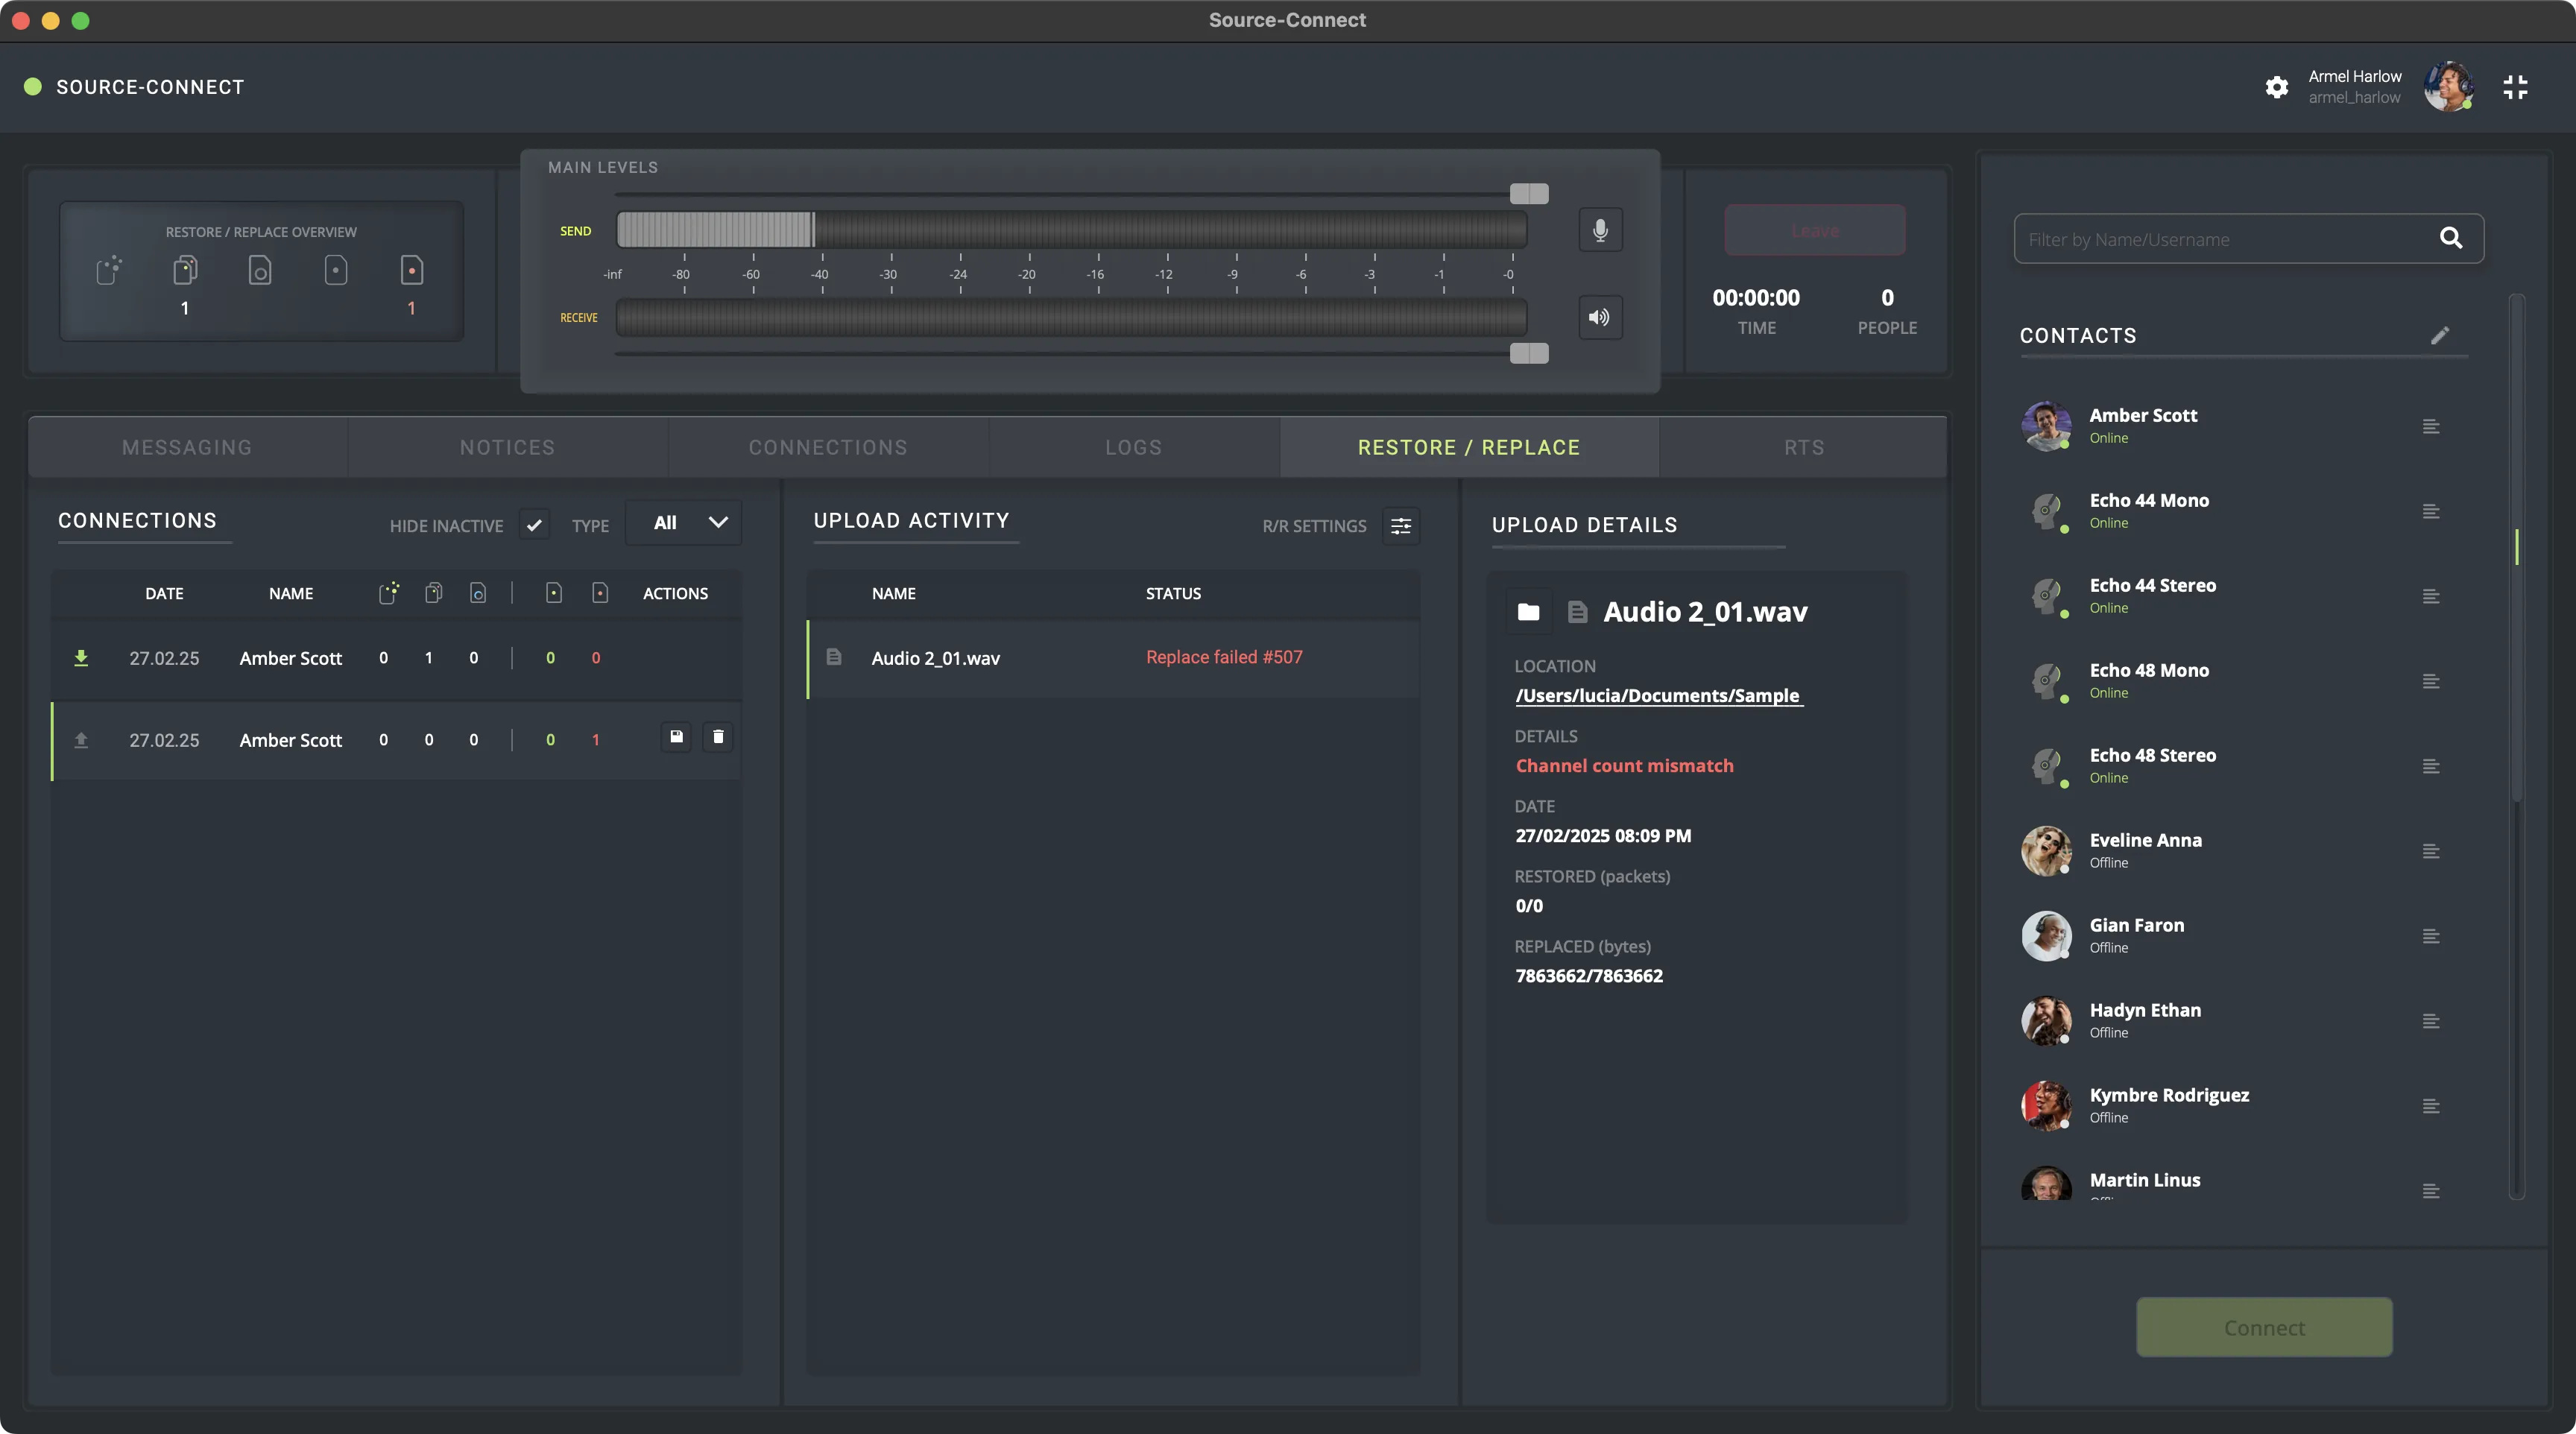Screen dimensions: 2576x1434
Task: Delete the Amber Scott upload row via trash icon
Action: click(718, 737)
